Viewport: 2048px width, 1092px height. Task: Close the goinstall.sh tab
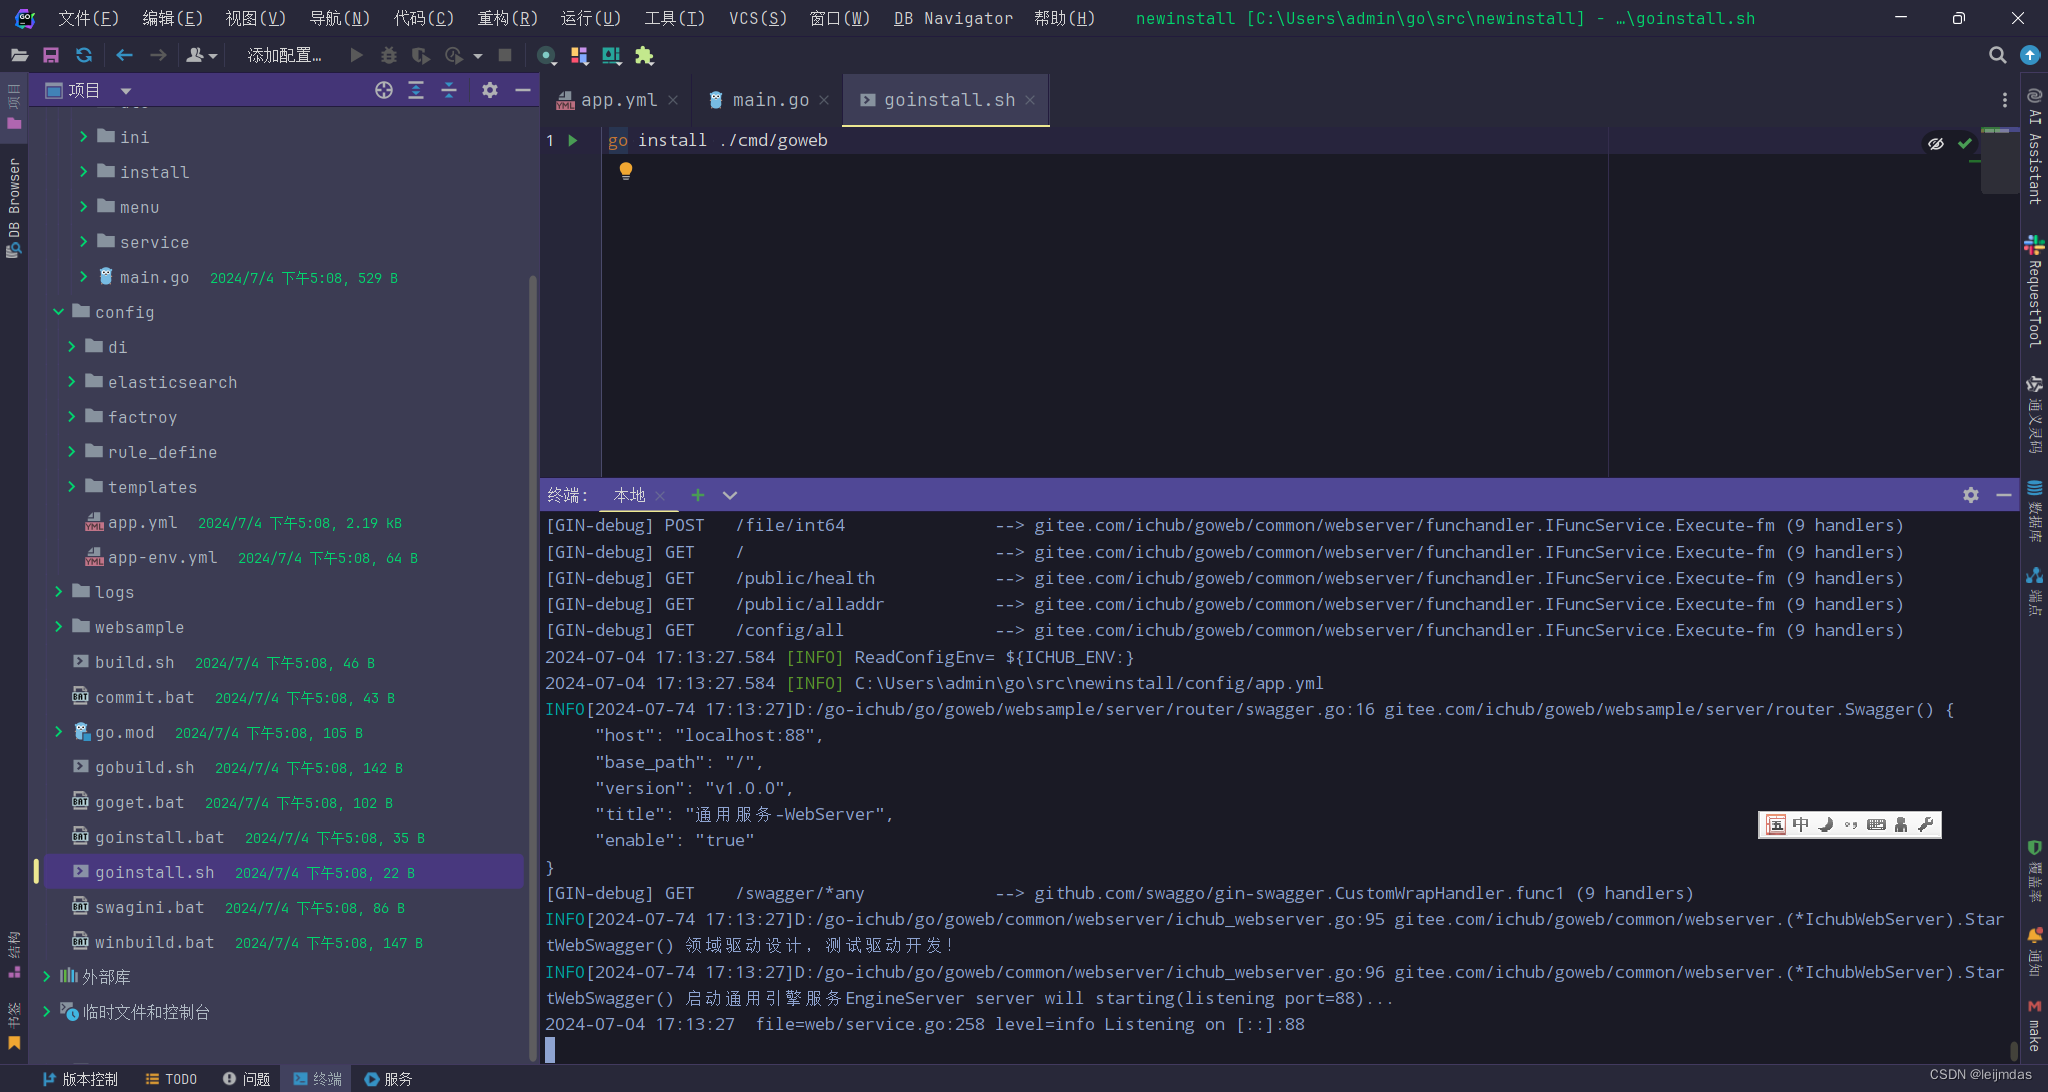(x=1030, y=100)
